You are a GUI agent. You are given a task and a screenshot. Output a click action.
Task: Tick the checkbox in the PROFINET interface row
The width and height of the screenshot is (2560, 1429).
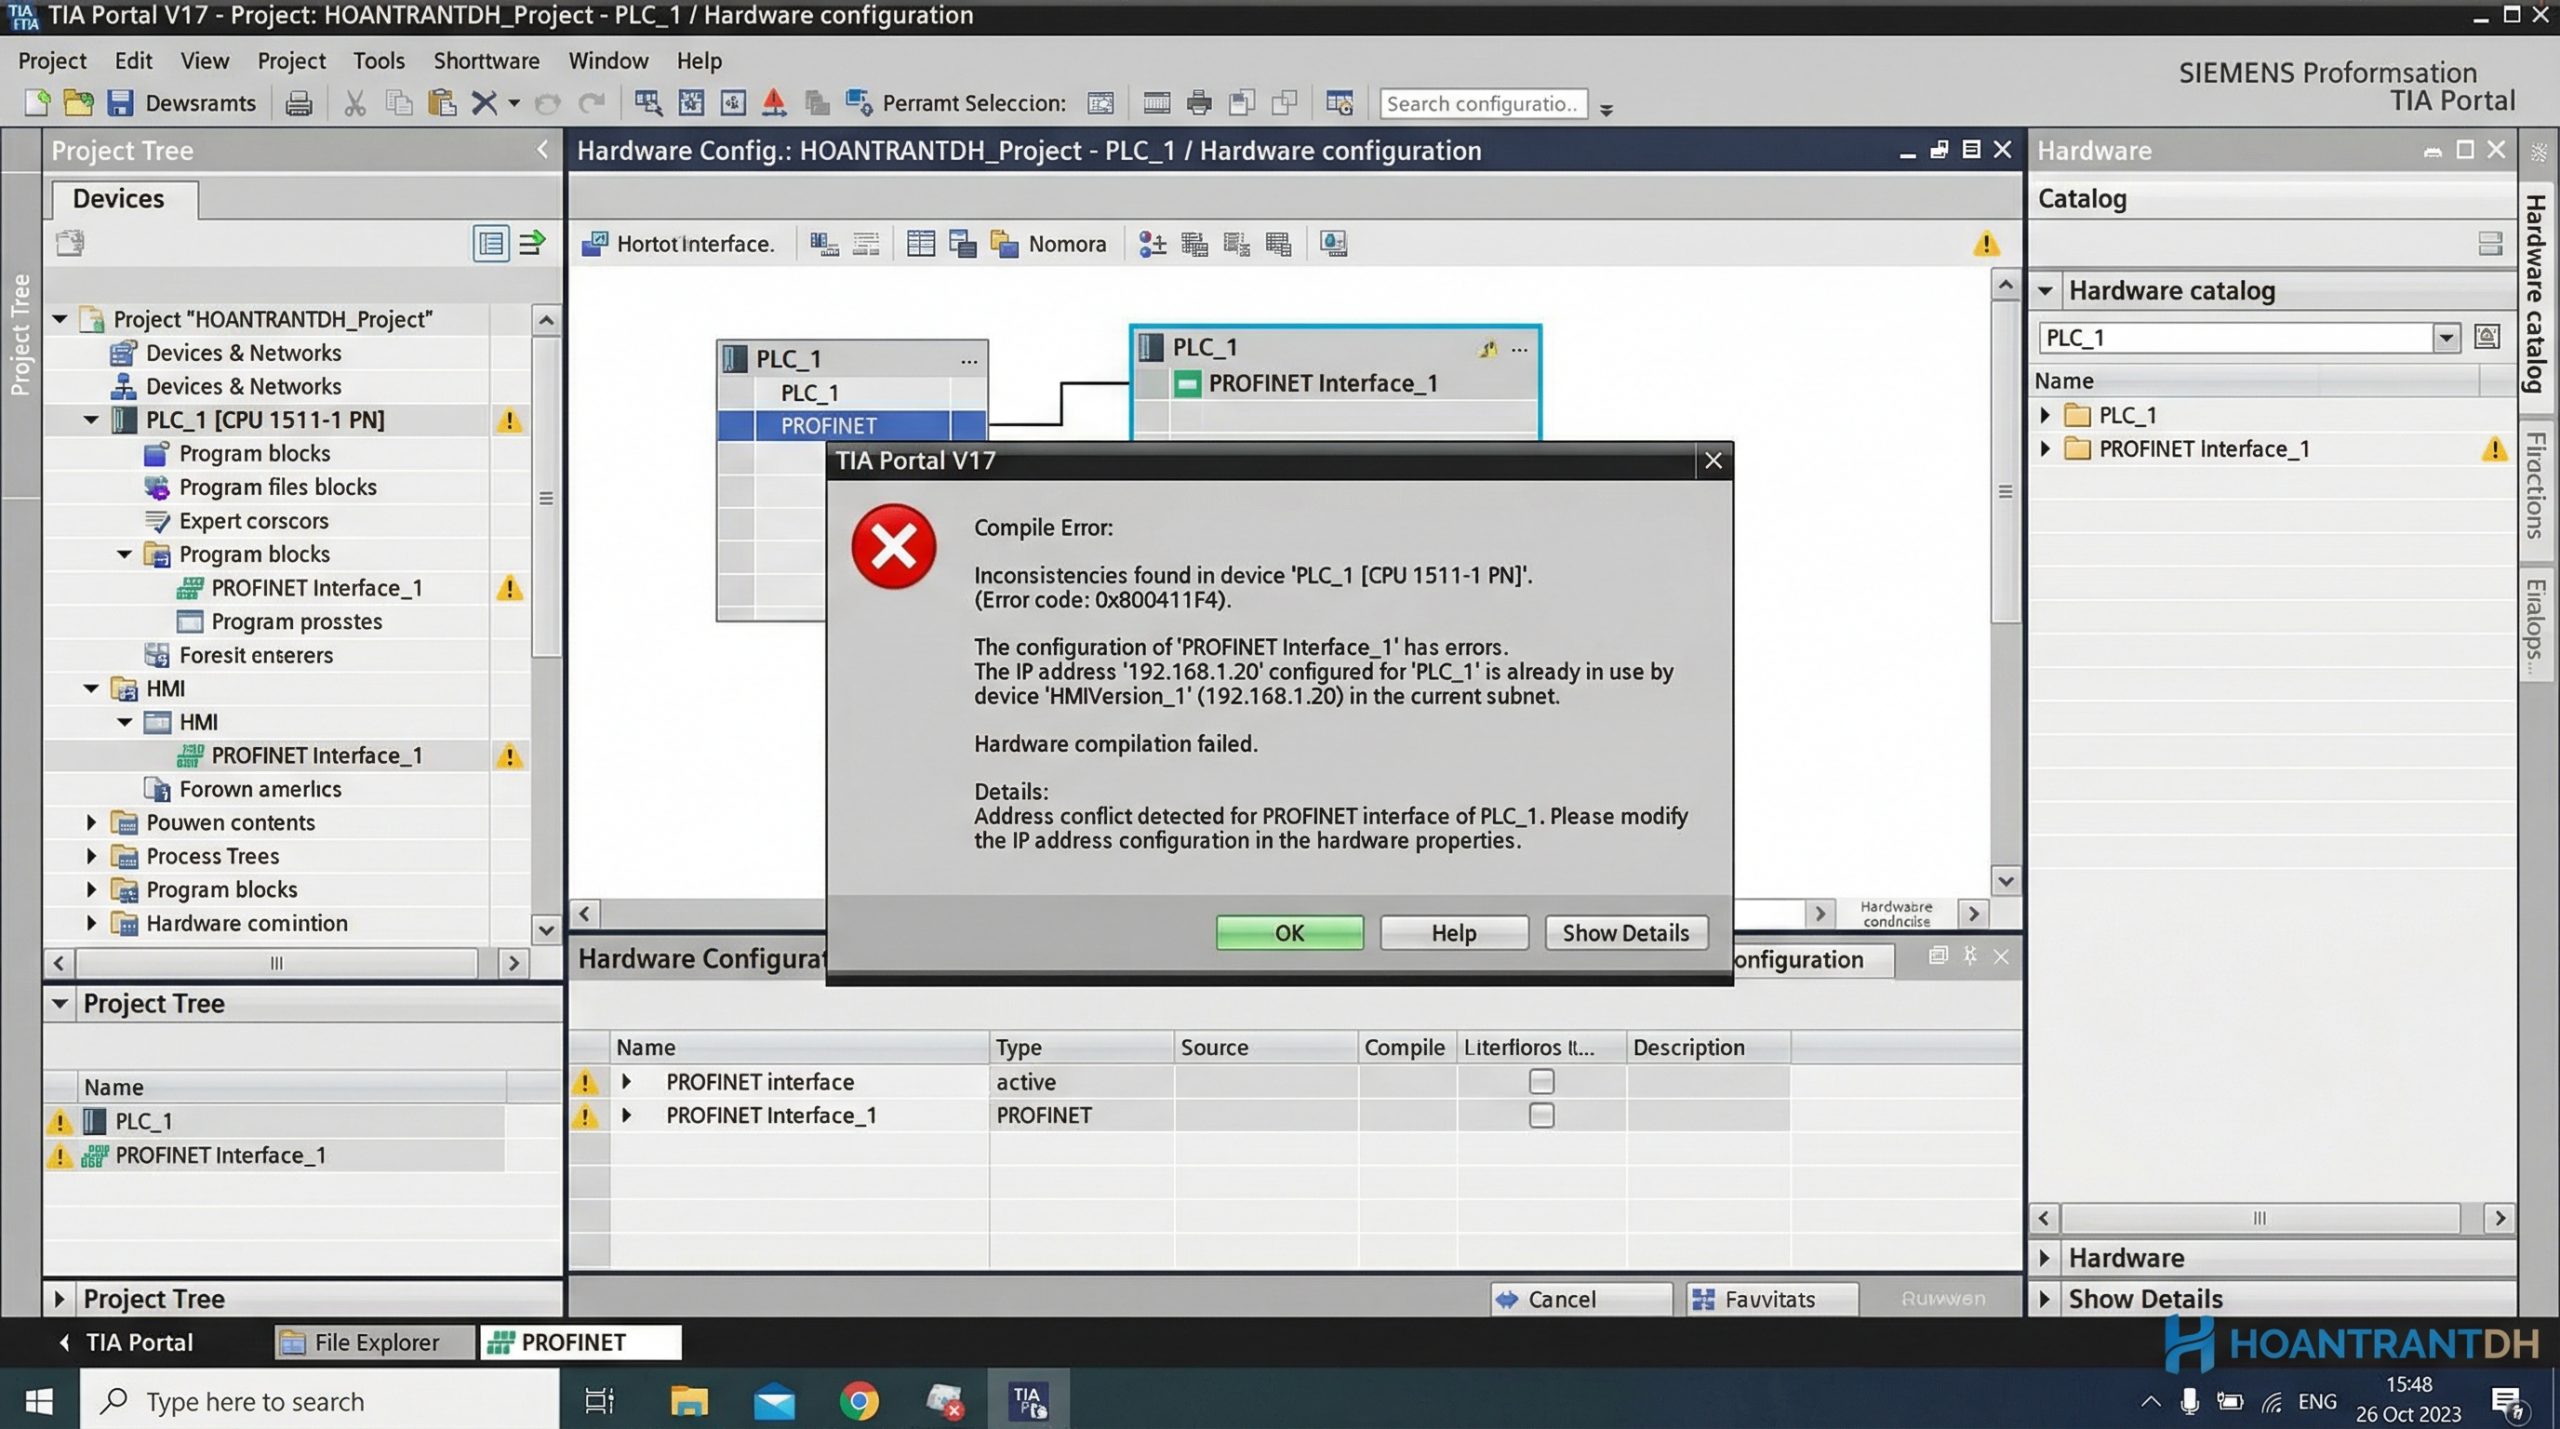click(x=1541, y=1081)
